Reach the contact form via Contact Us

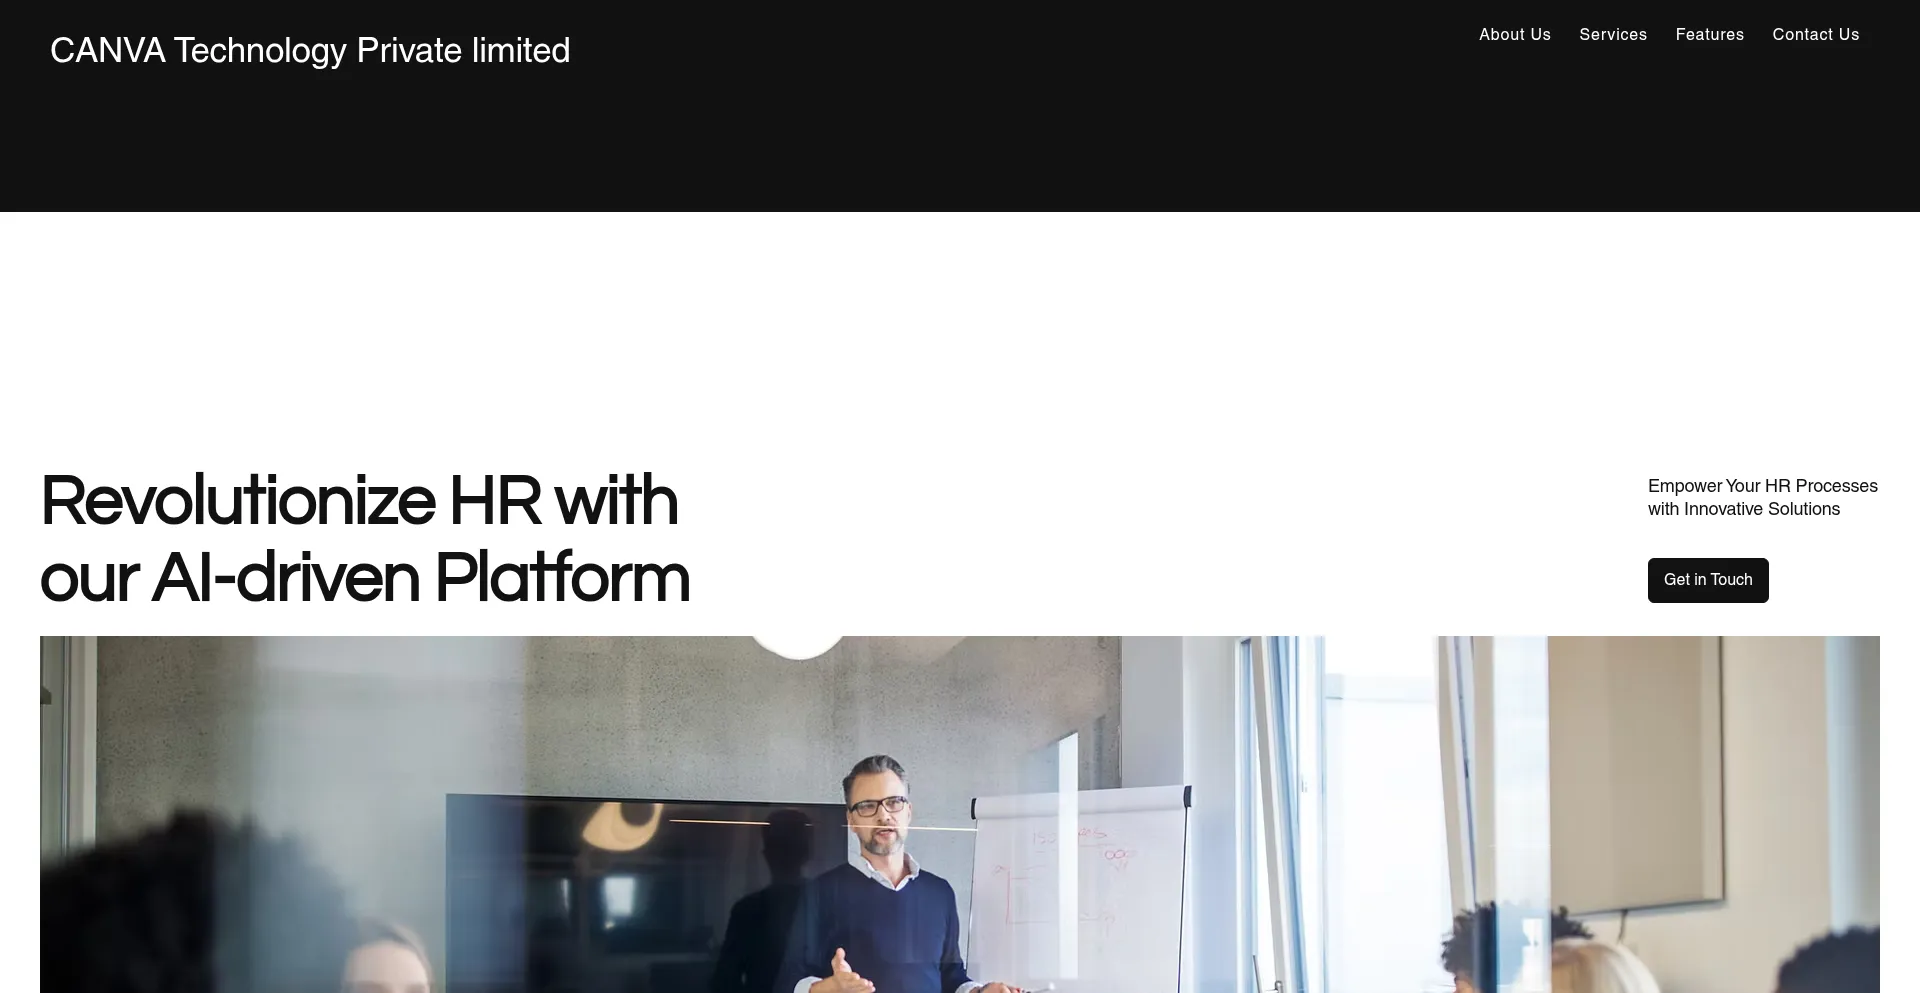[x=1815, y=34]
